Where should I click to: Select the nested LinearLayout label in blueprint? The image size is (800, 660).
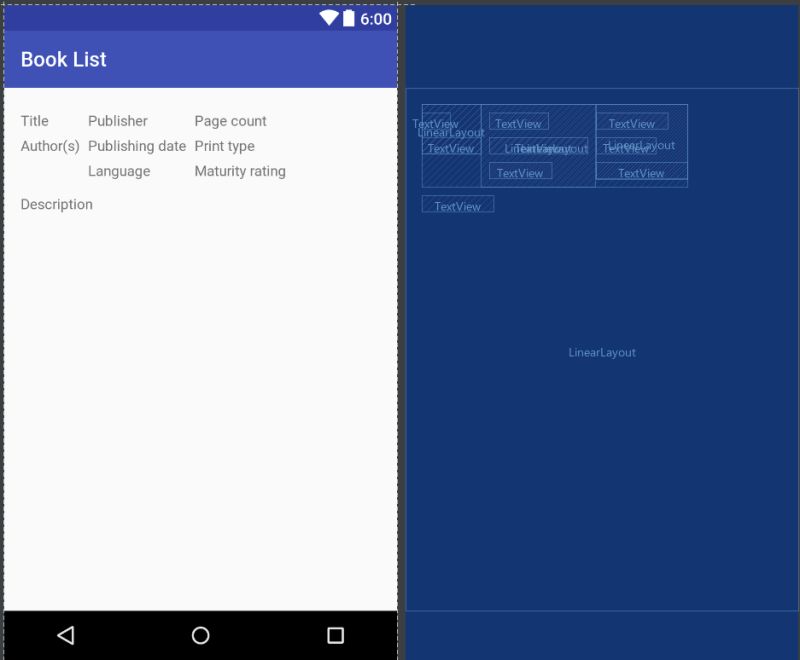click(451, 132)
